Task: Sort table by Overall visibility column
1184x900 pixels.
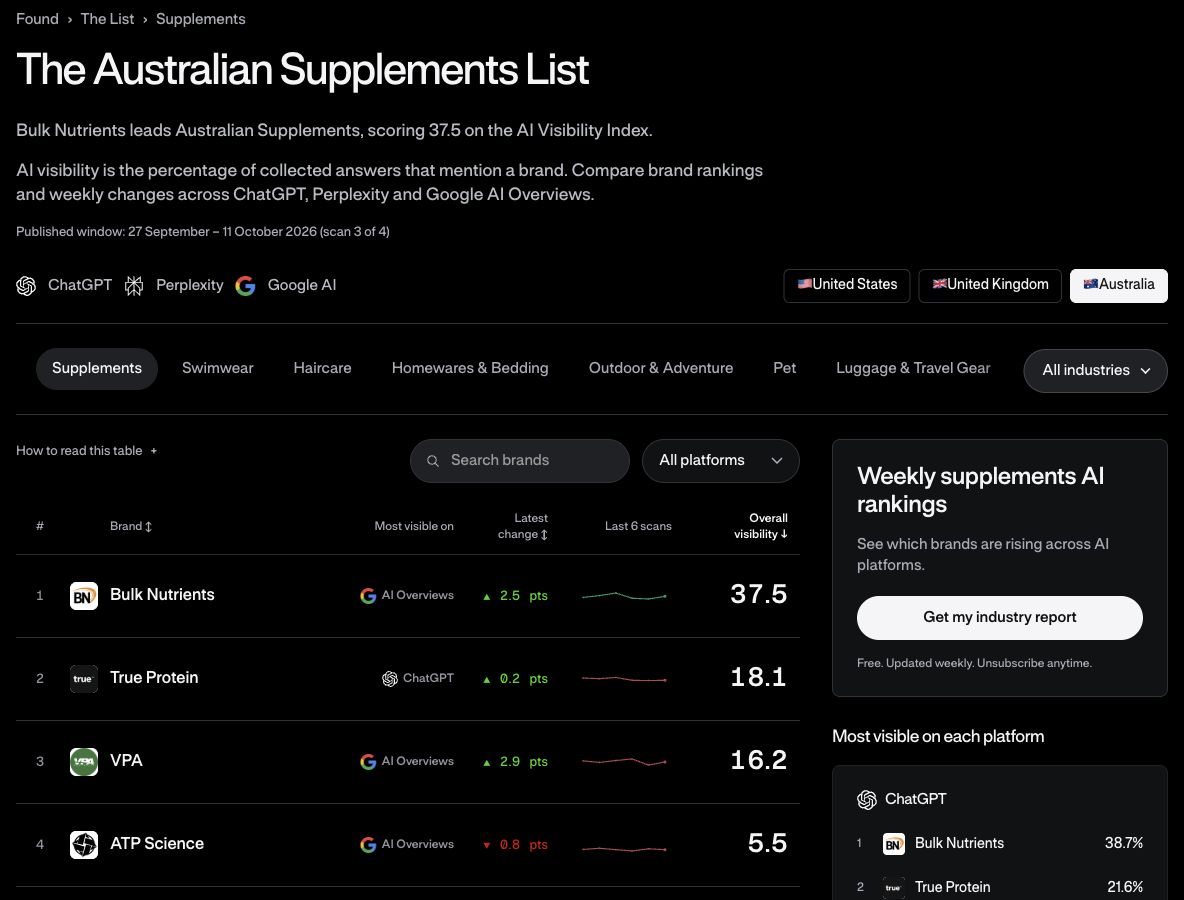Action: 760,526
